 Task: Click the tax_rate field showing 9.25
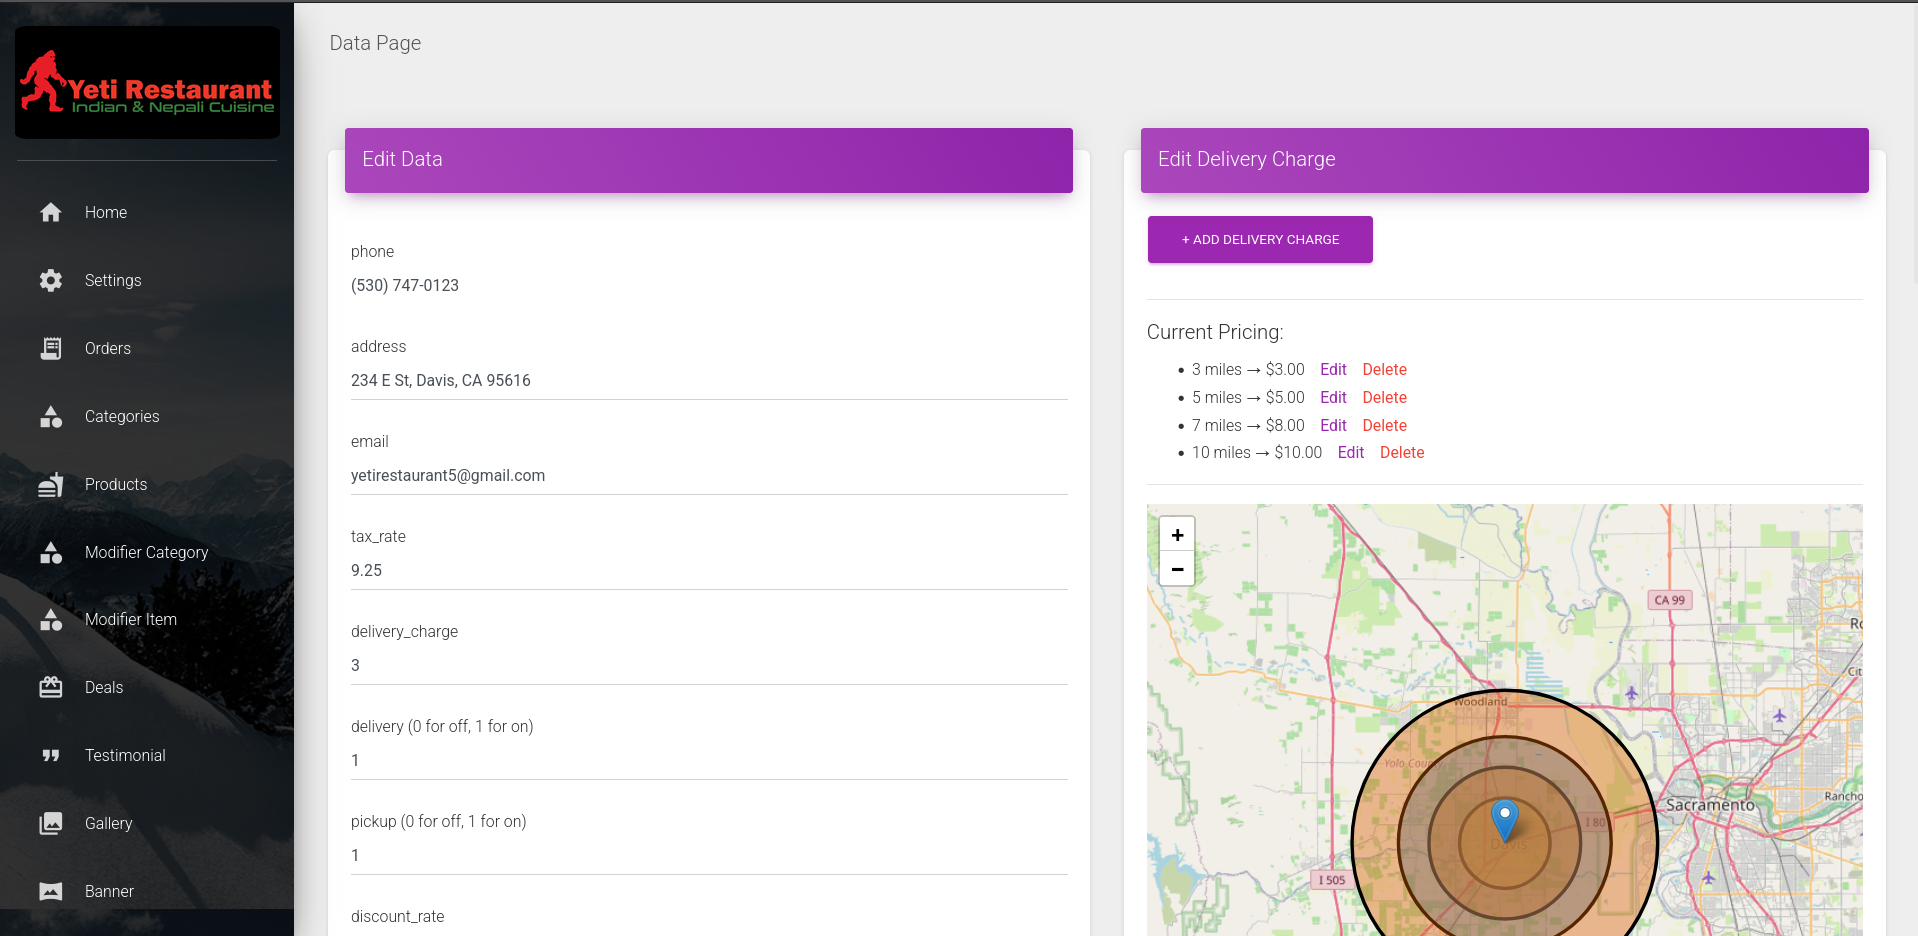pos(709,570)
